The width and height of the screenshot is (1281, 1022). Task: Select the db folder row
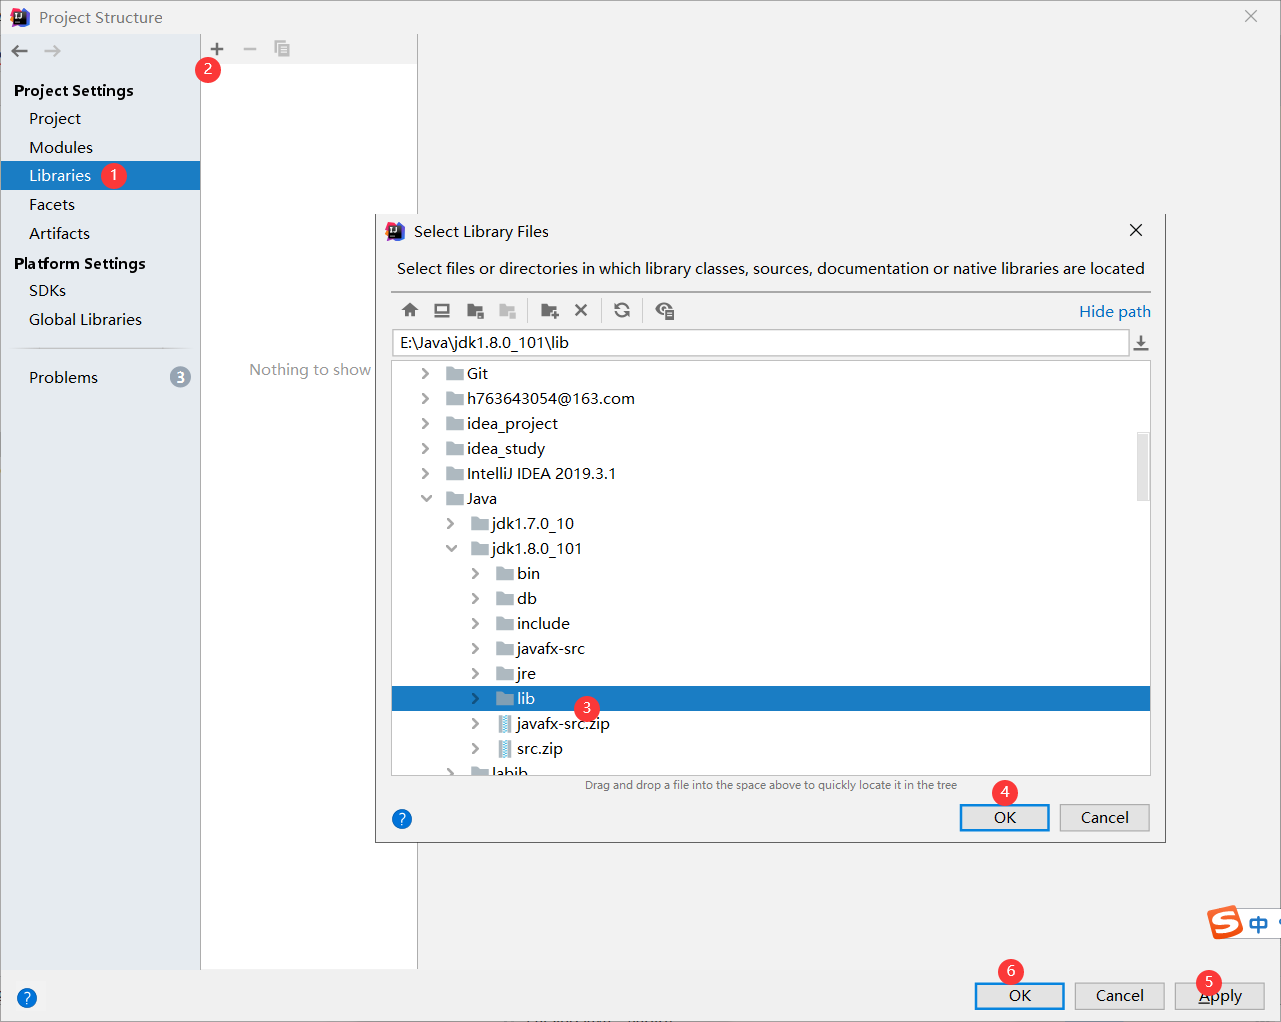pos(771,598)
